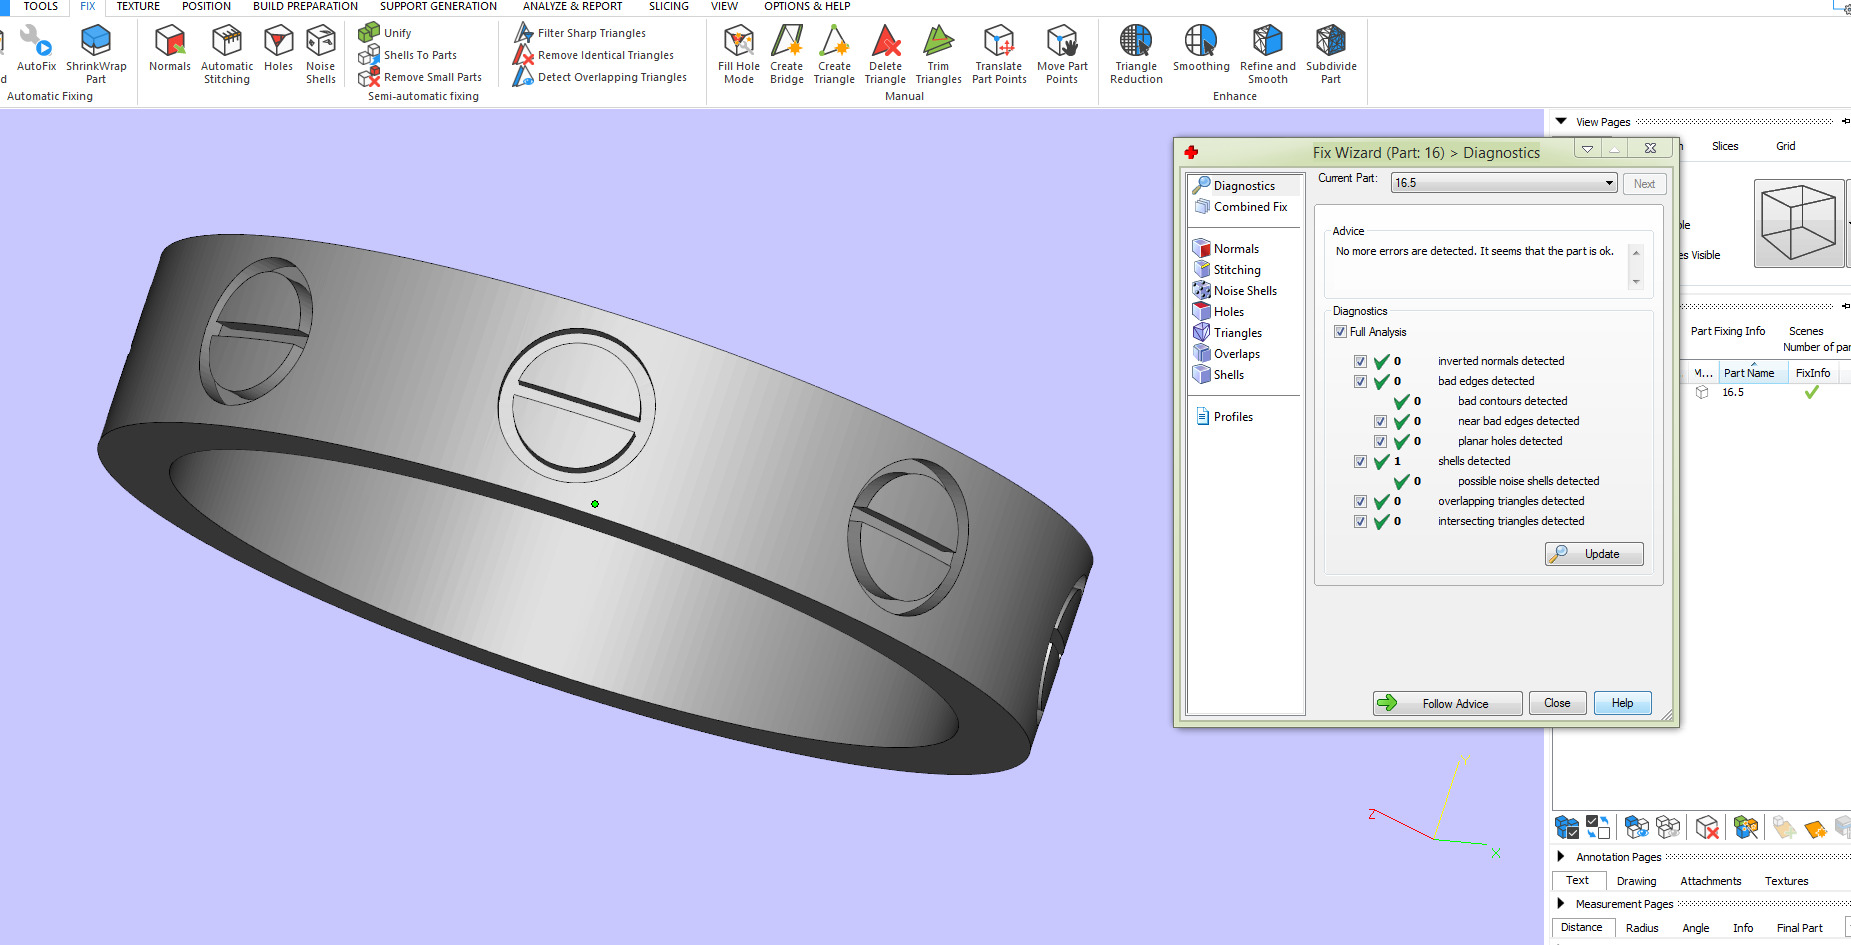Open the TEXTURE ribbon tab
The image size is (1851, 945).
click(138, 6)
